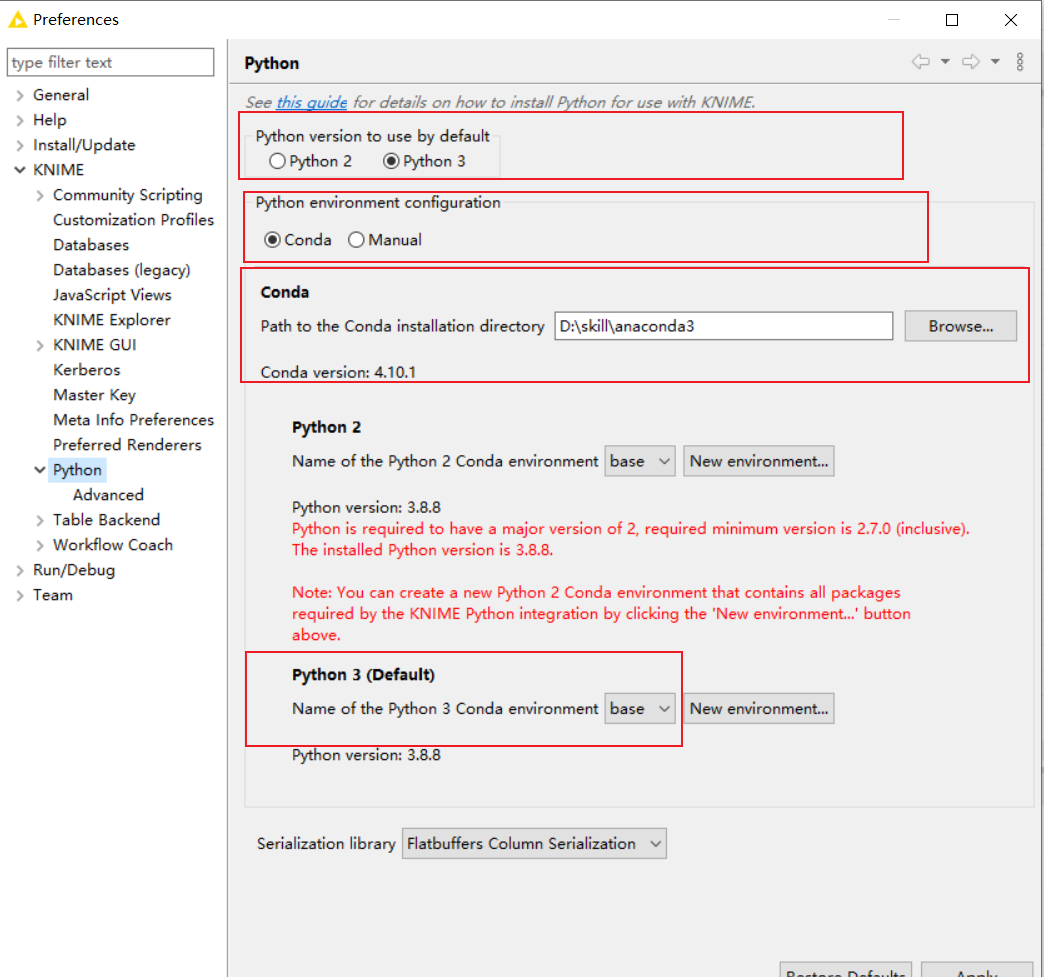Maximize the Preferences window

click(952, 20)
